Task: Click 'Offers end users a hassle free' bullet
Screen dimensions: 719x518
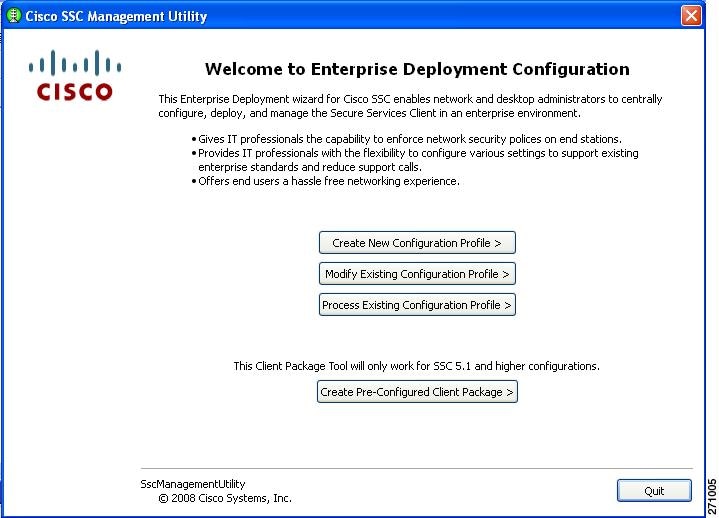Action: pyautogui.click(x=325, y=181)
